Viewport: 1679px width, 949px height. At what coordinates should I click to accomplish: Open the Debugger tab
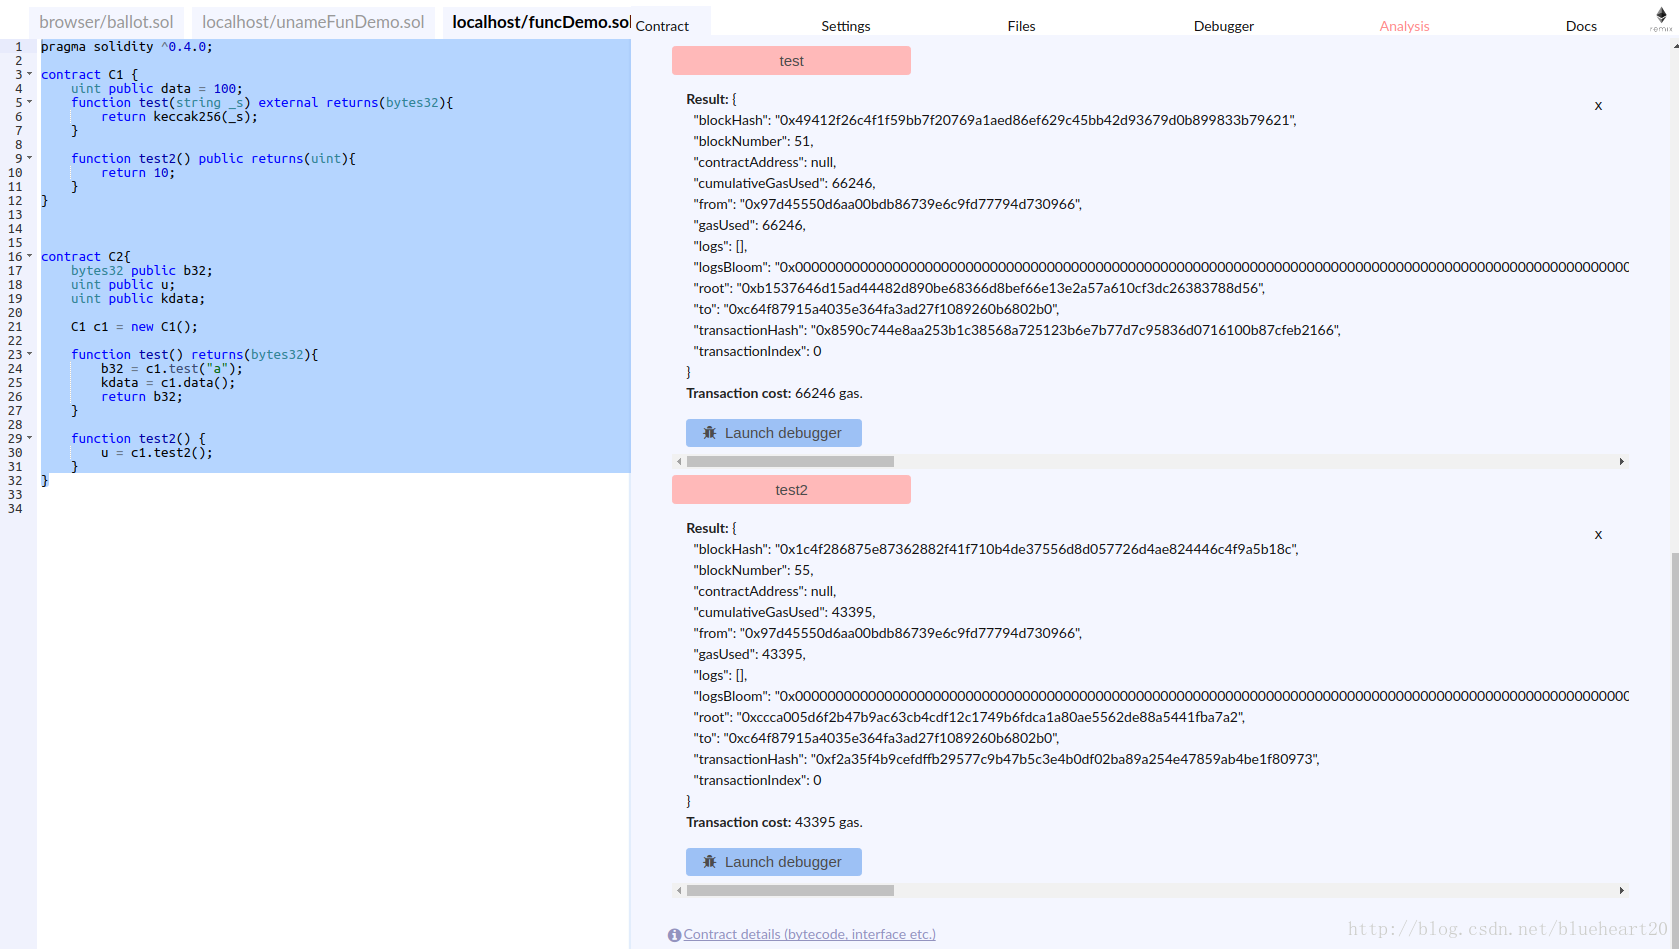[x=1223, y=26]
